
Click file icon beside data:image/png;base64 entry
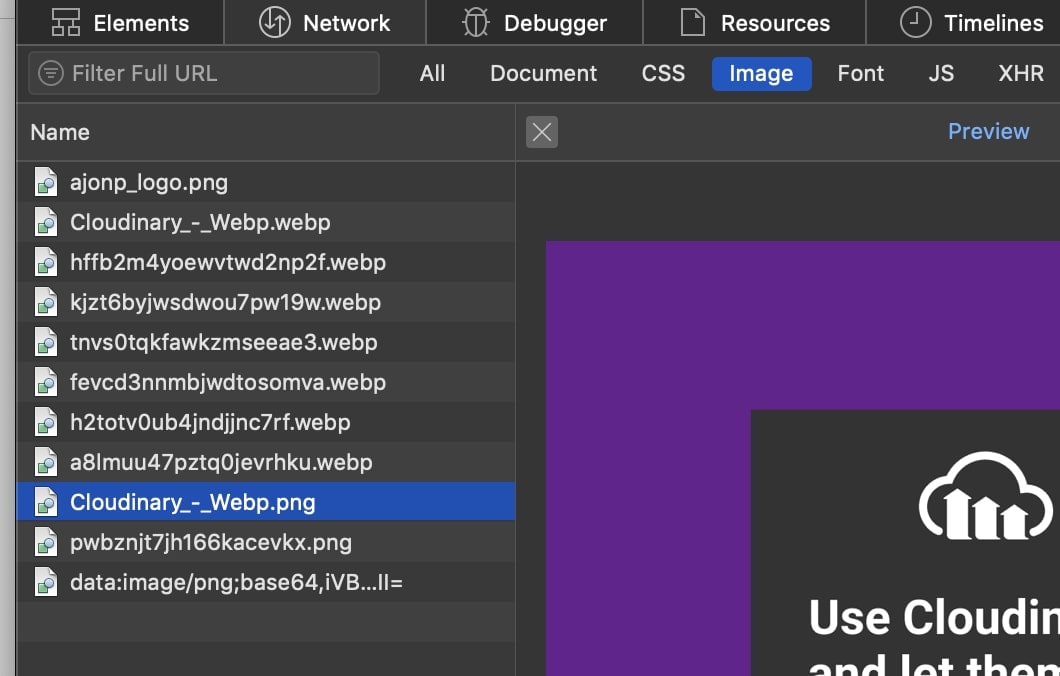46,581
